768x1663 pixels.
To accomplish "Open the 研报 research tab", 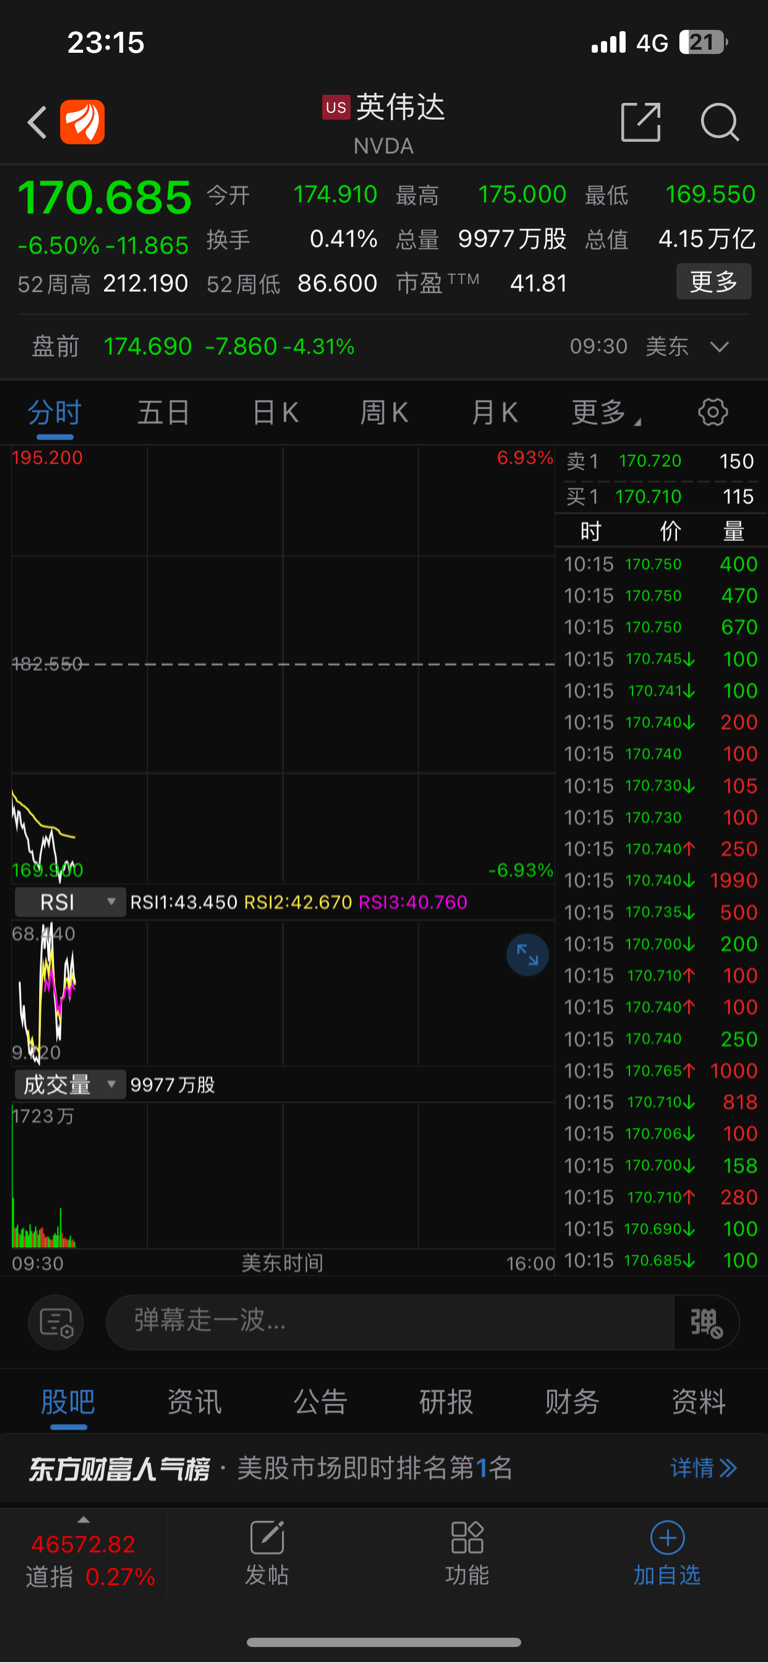I will click(446, 1402).
